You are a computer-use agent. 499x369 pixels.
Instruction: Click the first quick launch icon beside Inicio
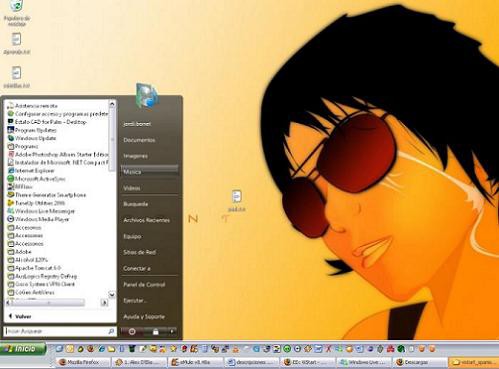59,349
